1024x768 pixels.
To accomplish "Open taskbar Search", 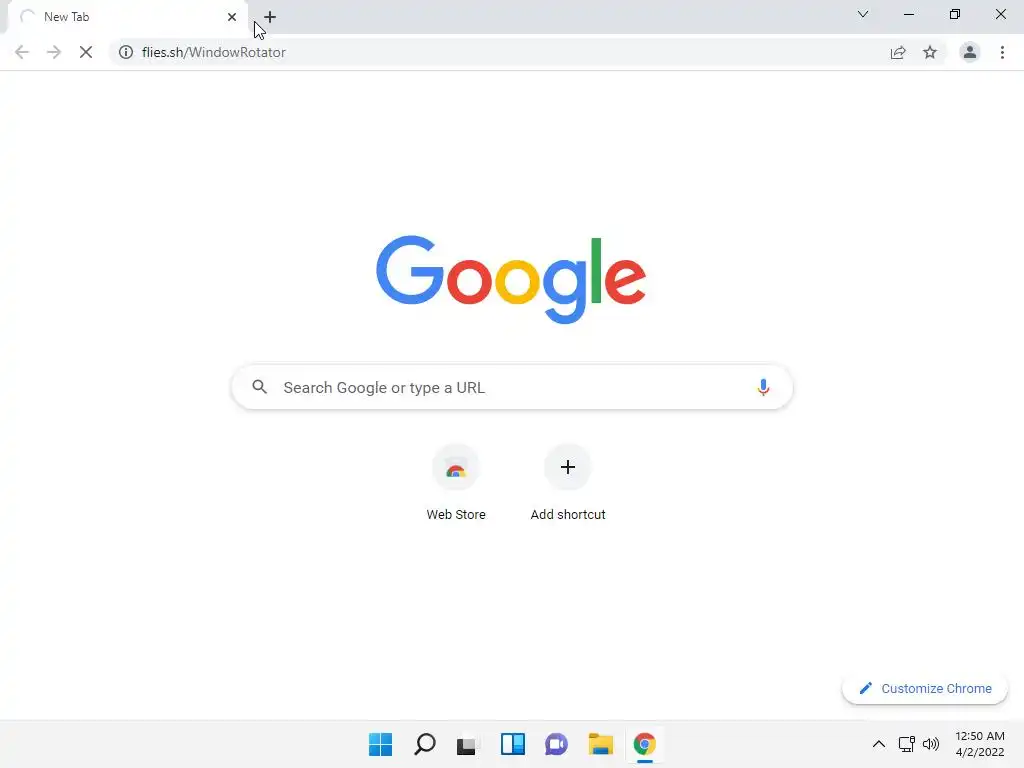I will coord(424,744).
